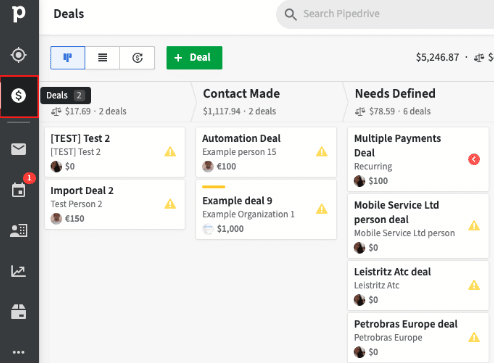Viewport: 494px width, 363px height.
Task: Open Products box icon in sidebar
Action: tap(18, 312)
